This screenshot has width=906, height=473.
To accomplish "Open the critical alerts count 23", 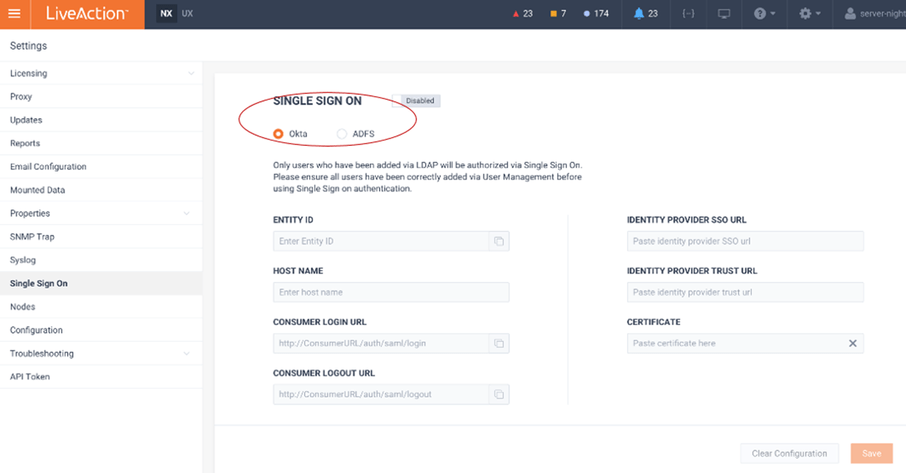I will pyautogui.click(x=523, y=13).
